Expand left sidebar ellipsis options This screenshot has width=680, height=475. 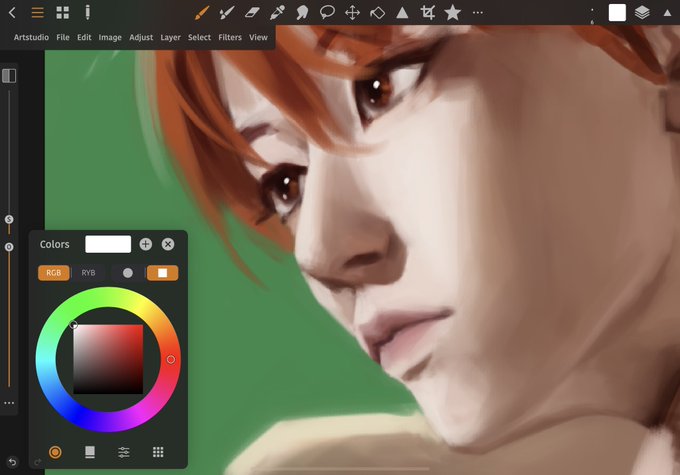click(9, 403)
